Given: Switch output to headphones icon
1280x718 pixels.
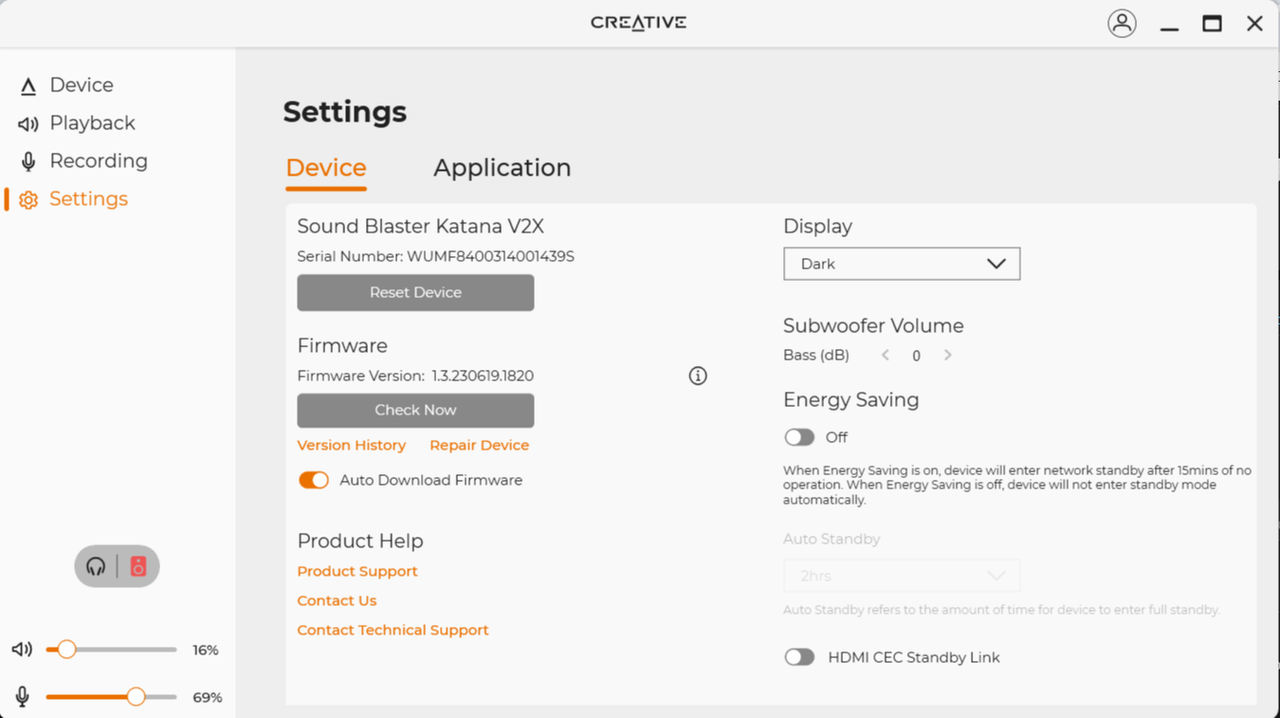Looking at the screenshot, I should (x=96, y=567).
